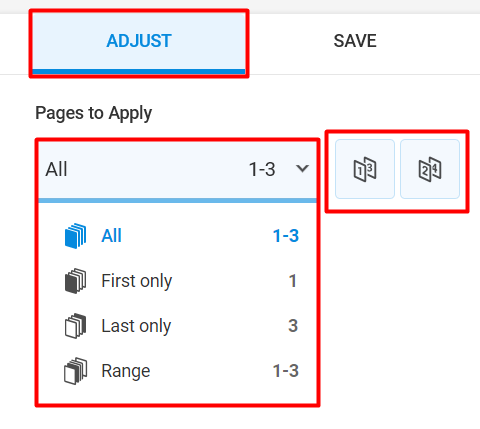Click the first-page icon next to First only
This screenshot has height=429, width=480.
[75, 281]
